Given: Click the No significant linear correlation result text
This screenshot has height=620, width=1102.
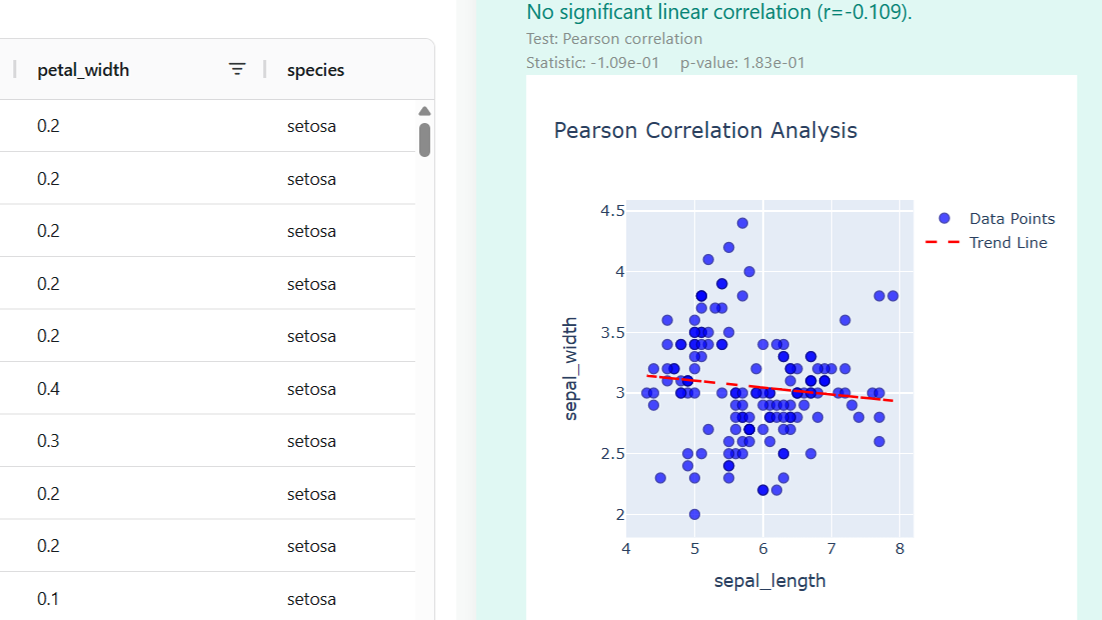Looking at the screenshot, I should tap(718, 12).
